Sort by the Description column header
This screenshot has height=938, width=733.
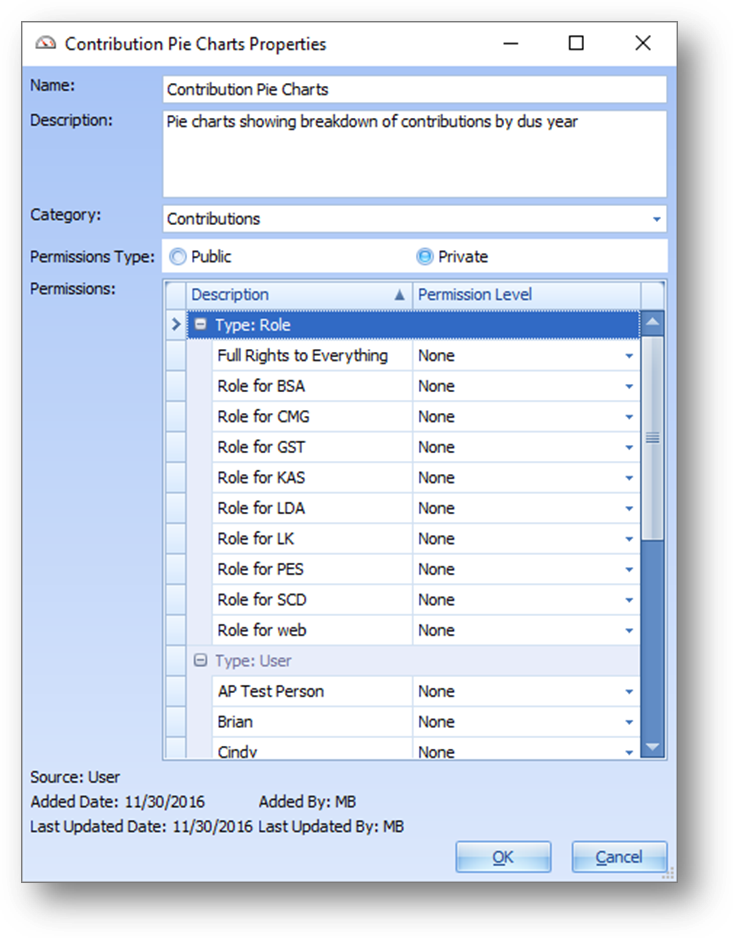point(299,294)
